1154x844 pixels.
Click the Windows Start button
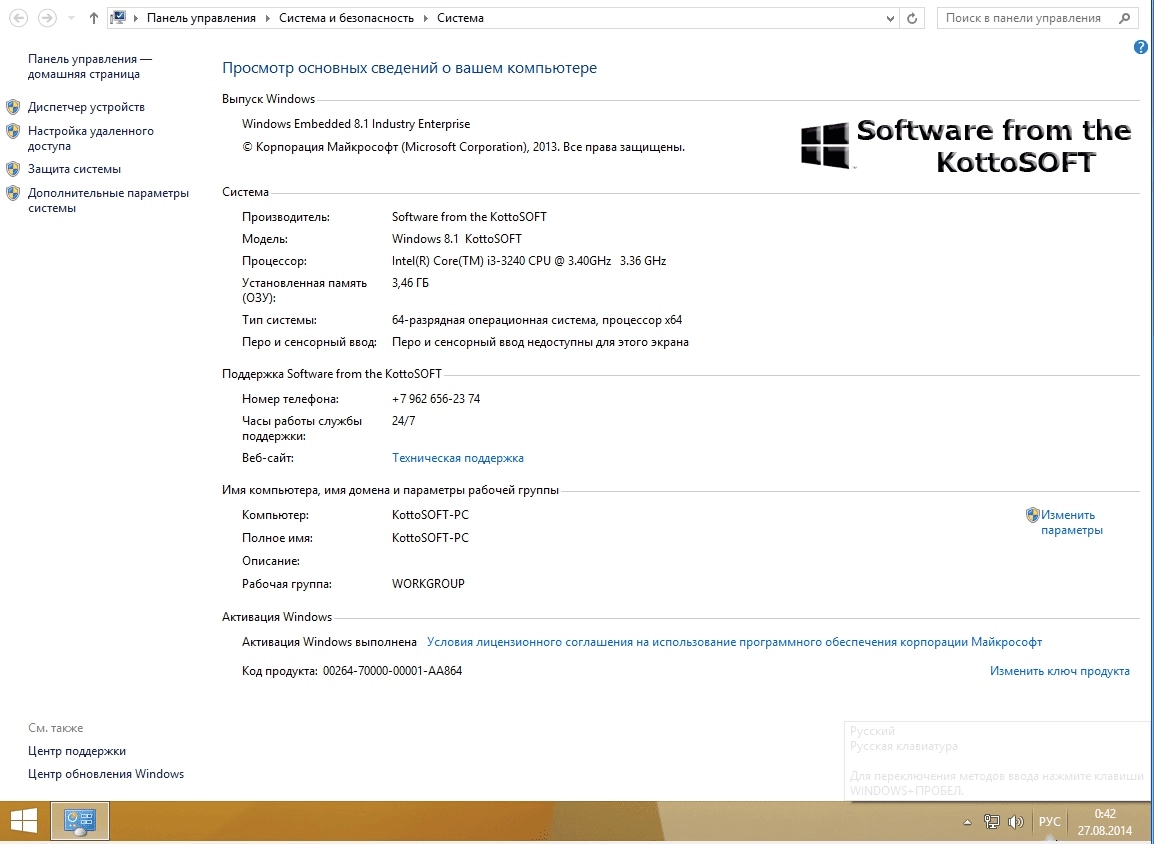click(24, 821)
